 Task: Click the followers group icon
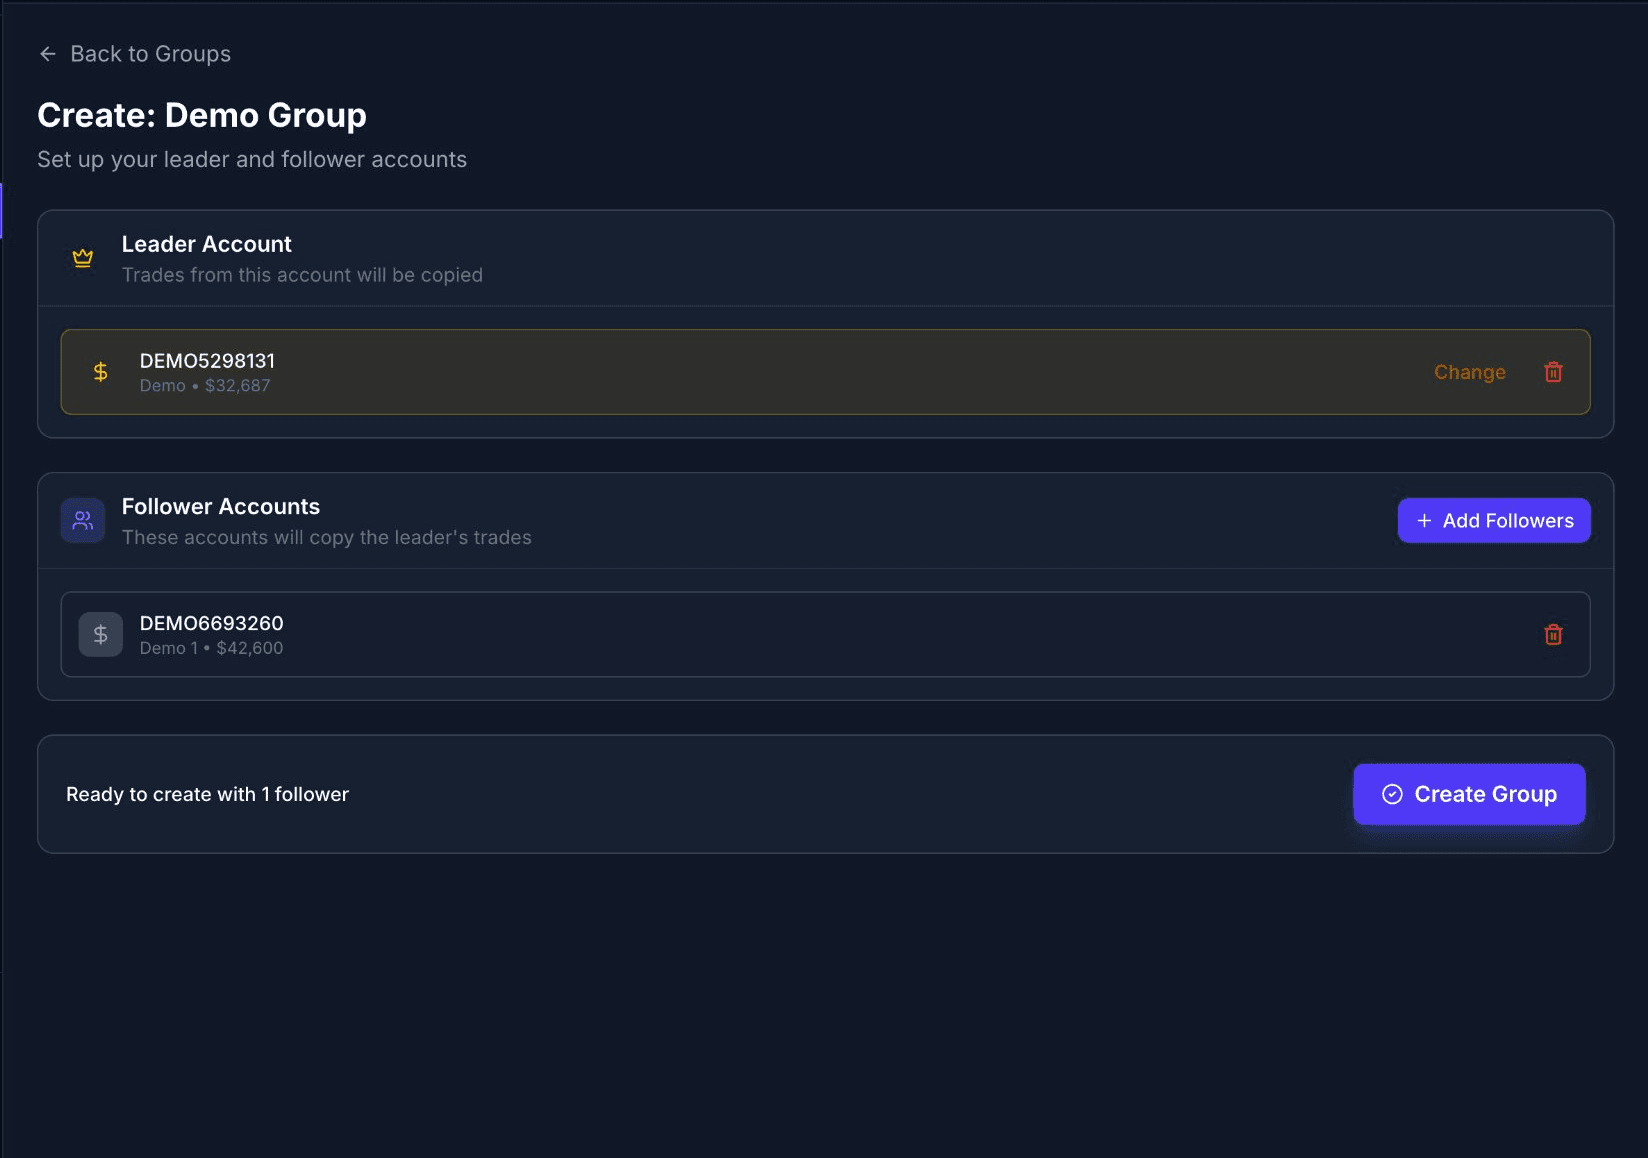click(82, 520)
